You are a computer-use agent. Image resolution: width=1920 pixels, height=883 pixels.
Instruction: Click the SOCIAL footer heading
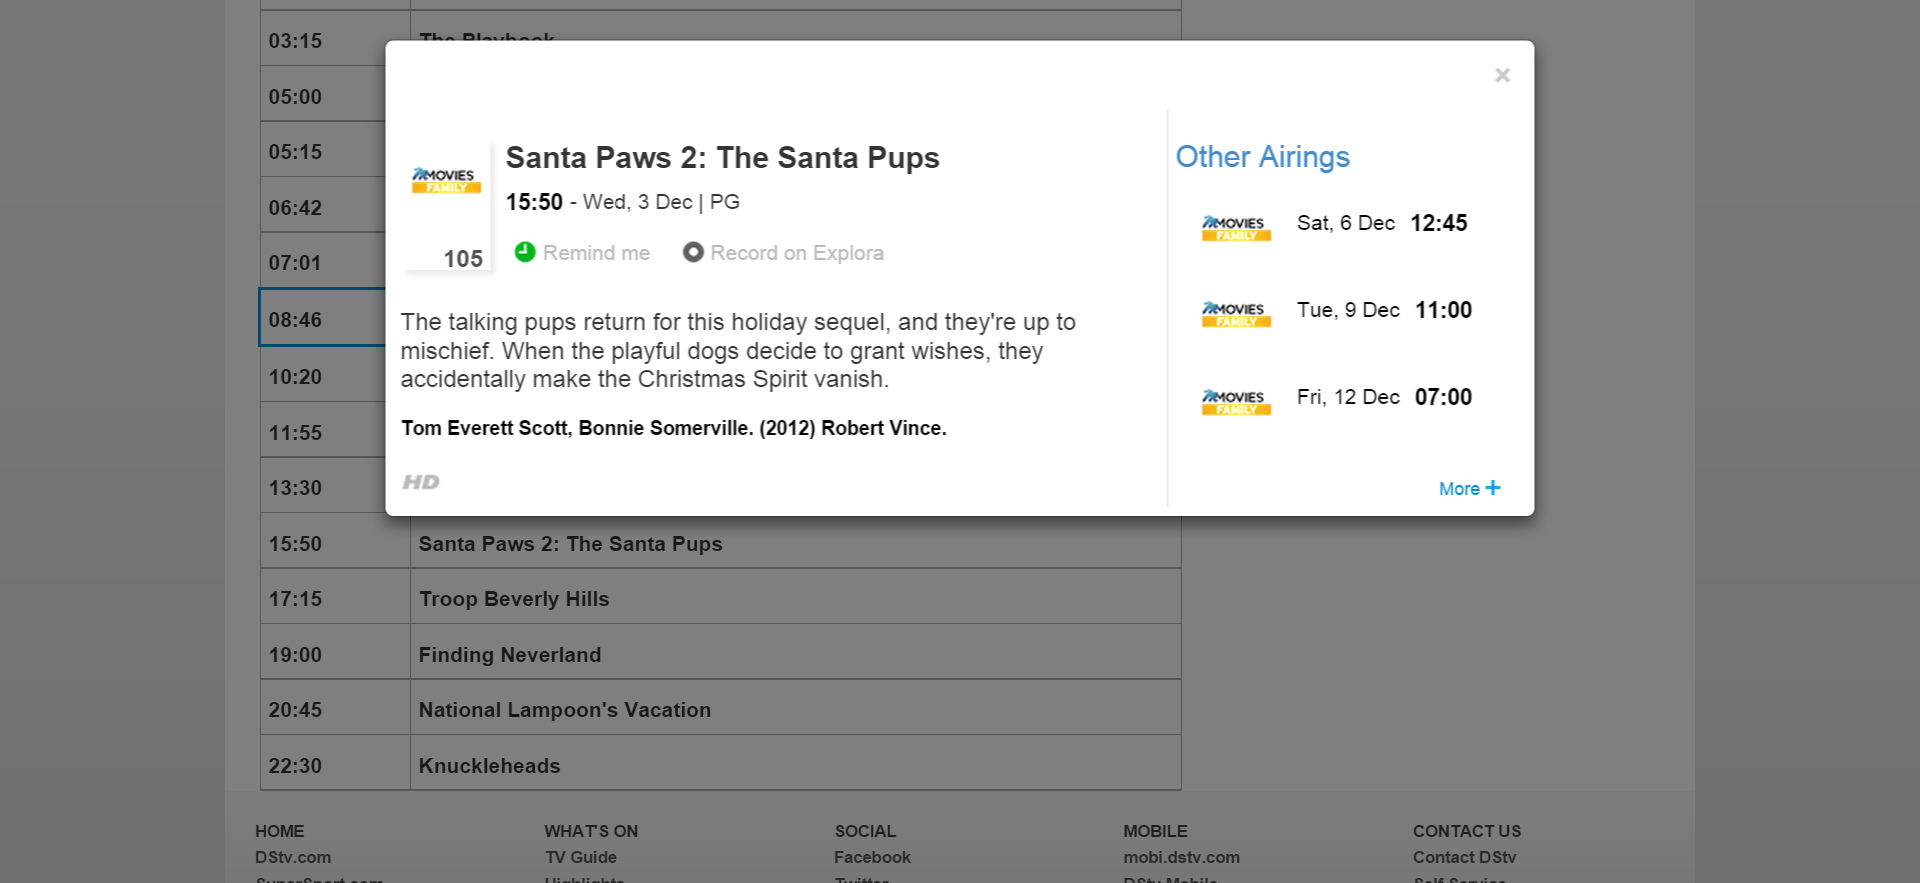click(x=865, y=831)
